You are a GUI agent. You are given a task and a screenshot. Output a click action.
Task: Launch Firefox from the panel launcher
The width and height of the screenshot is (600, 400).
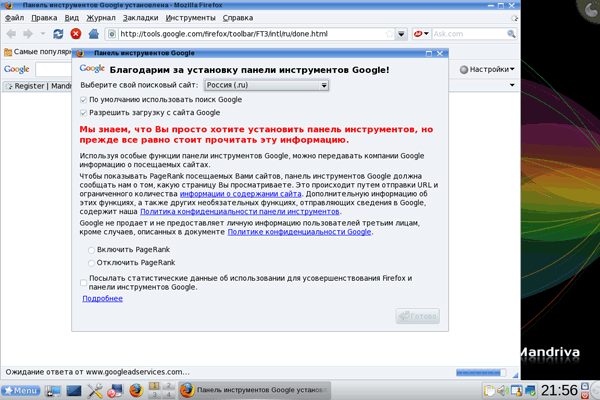click(x=135, y=391)
